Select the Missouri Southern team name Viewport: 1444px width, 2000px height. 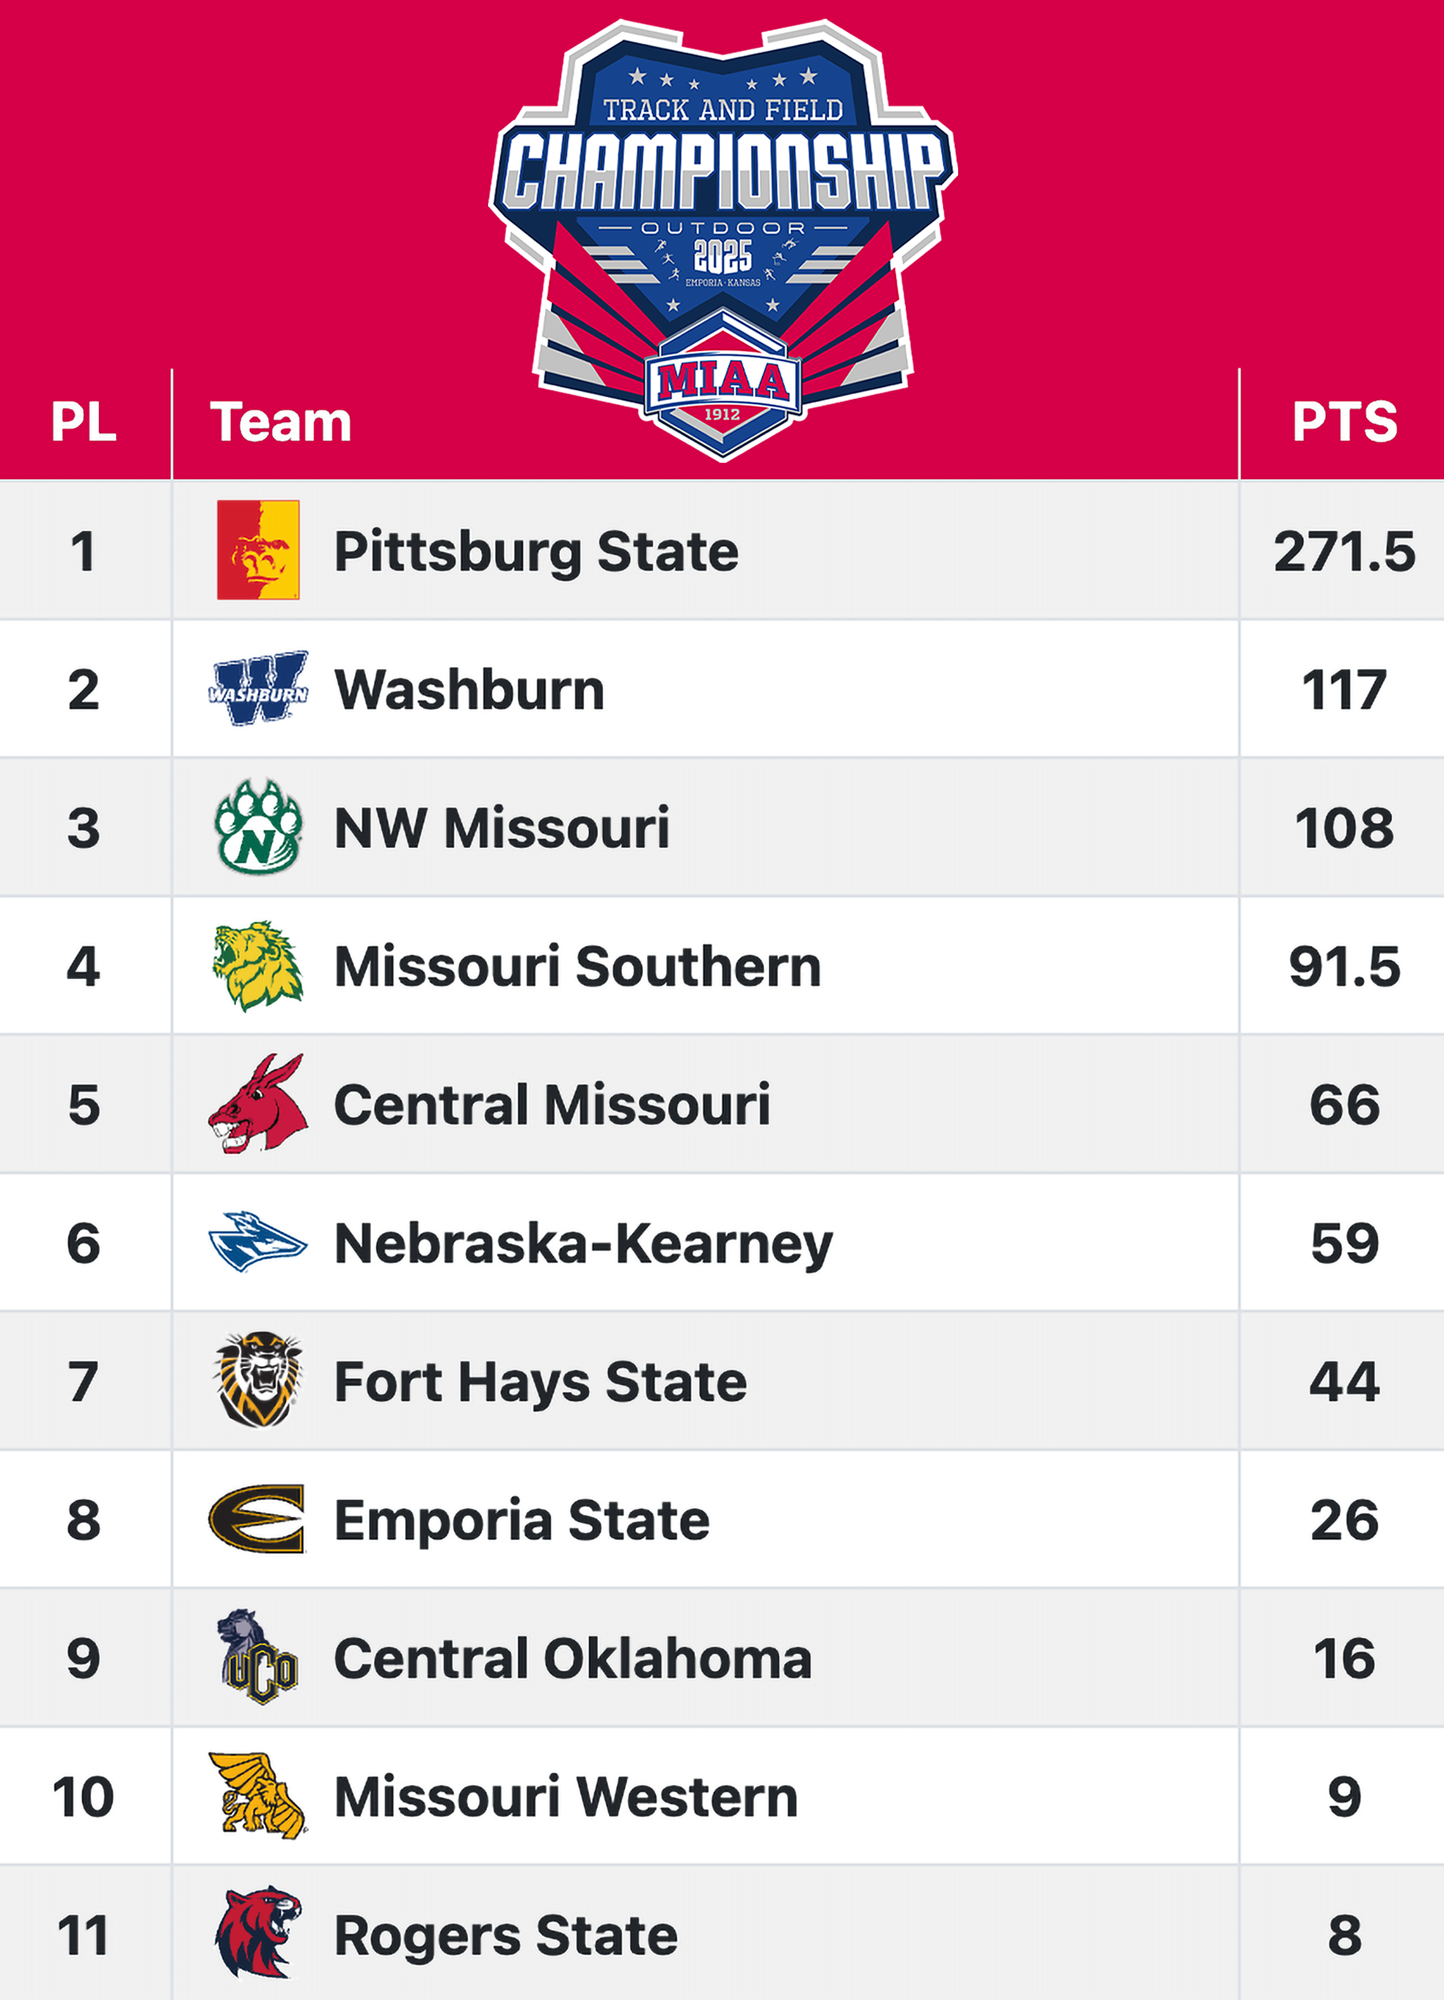click(577, 967)
